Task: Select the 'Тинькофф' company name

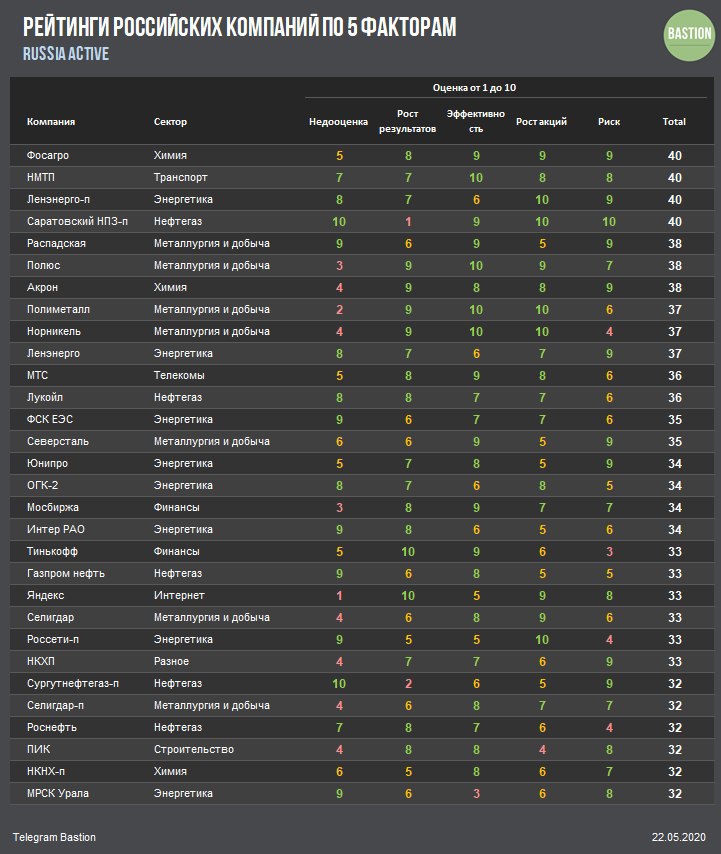Action: pyautogui.click(x=52, y=551)
